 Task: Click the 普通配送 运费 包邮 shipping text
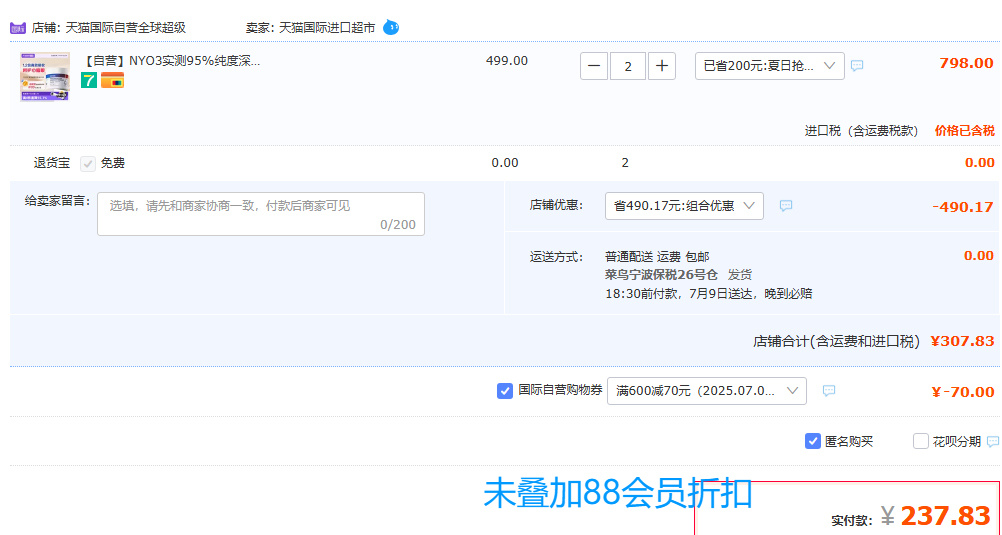pyautogui.click(x=657, y=257)
